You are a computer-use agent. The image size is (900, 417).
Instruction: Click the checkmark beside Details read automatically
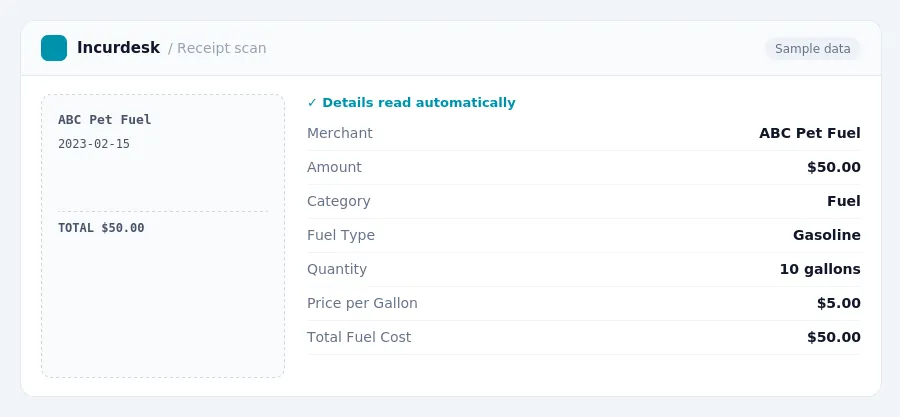(312, 103)
